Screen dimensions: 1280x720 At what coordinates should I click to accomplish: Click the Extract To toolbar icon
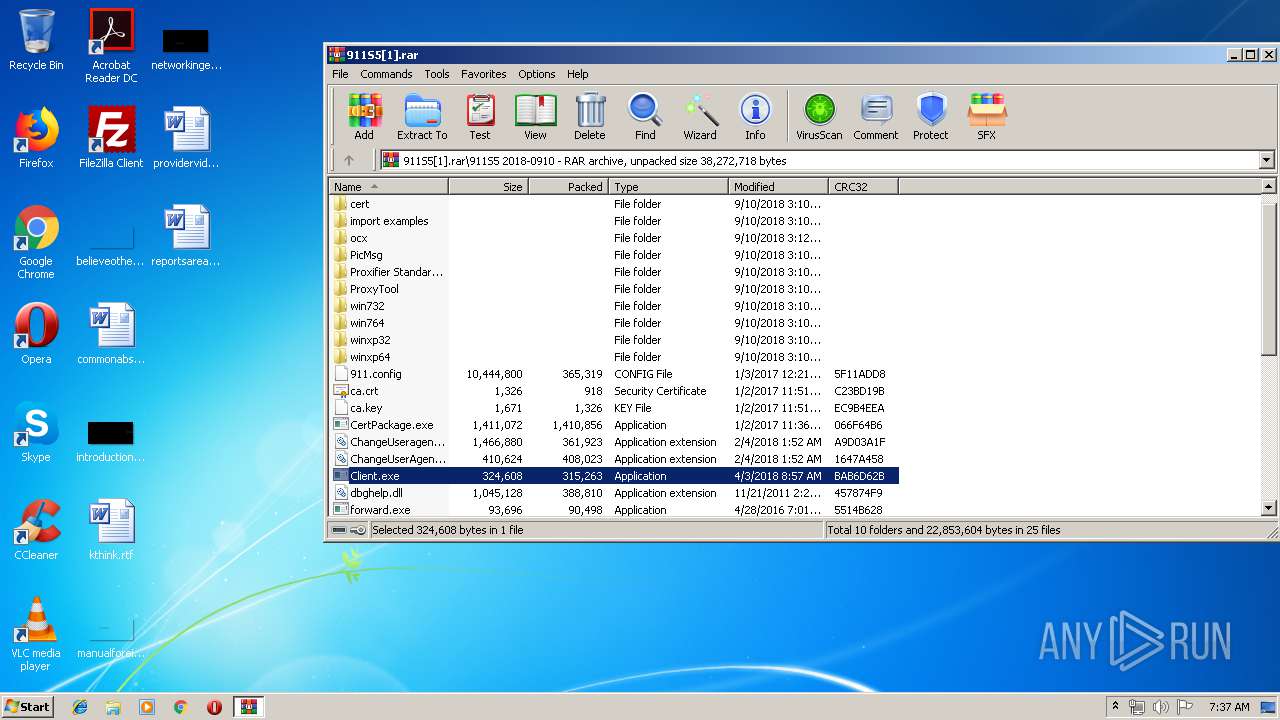(422, 117)
